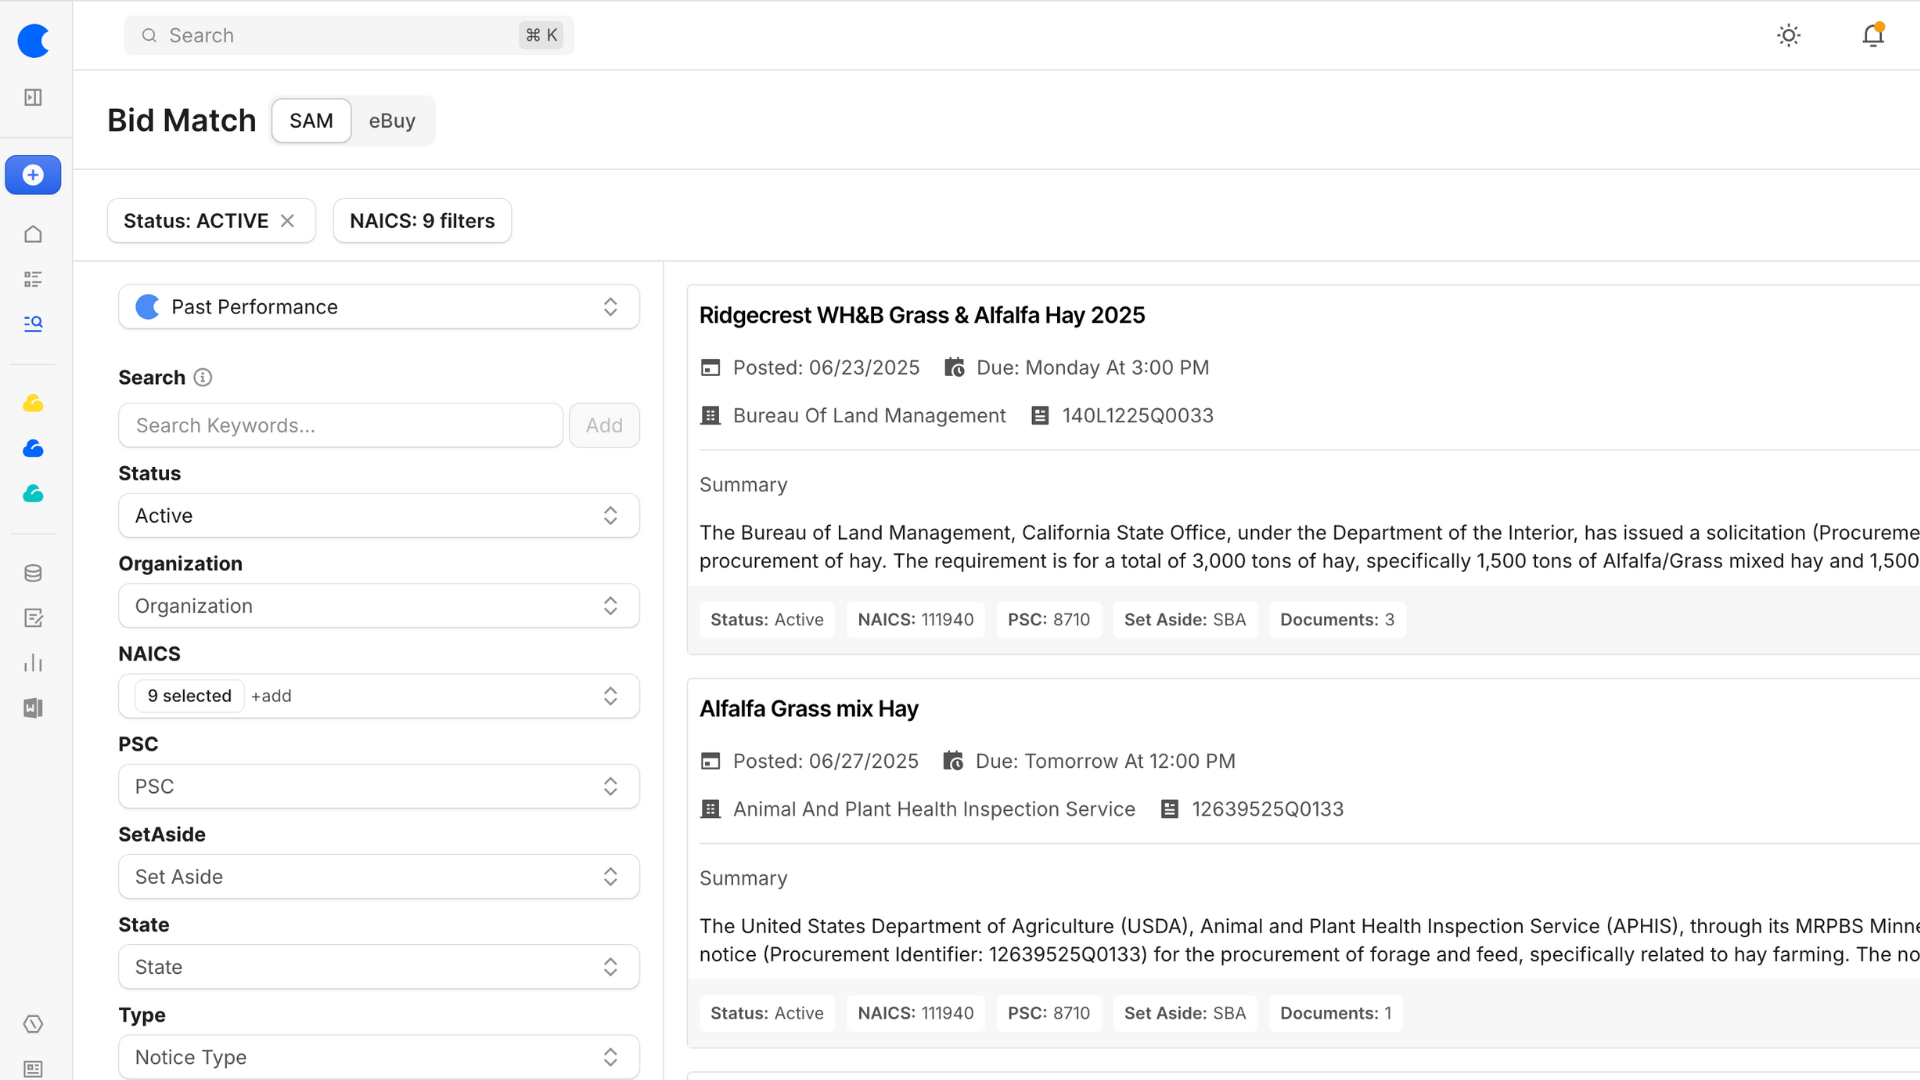This screenshot has height=1080, width=1920.
Task: Toggle the light/dark theme sun icon
Action: pyautogui.click(x=1788, y=36)
